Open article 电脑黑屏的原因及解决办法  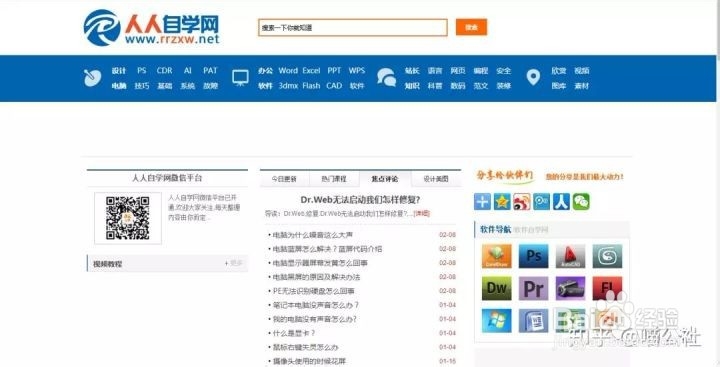click(316, 277)
